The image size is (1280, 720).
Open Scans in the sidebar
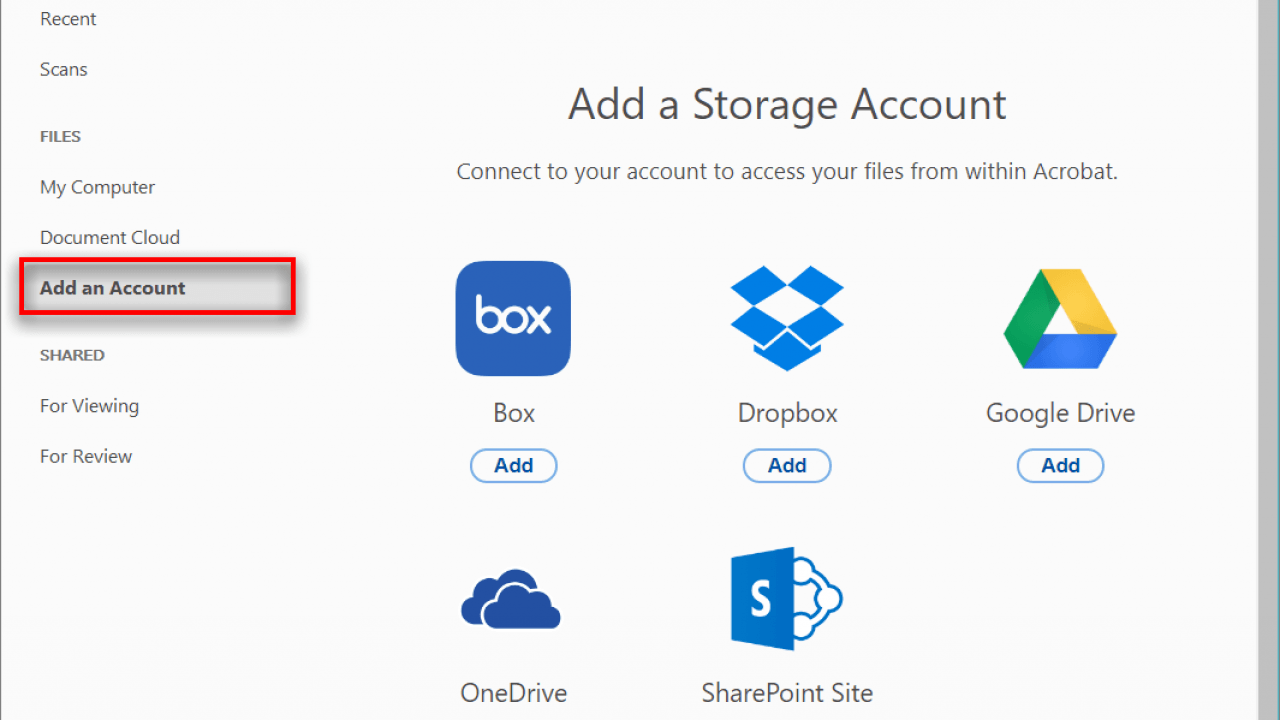point(64,69)
